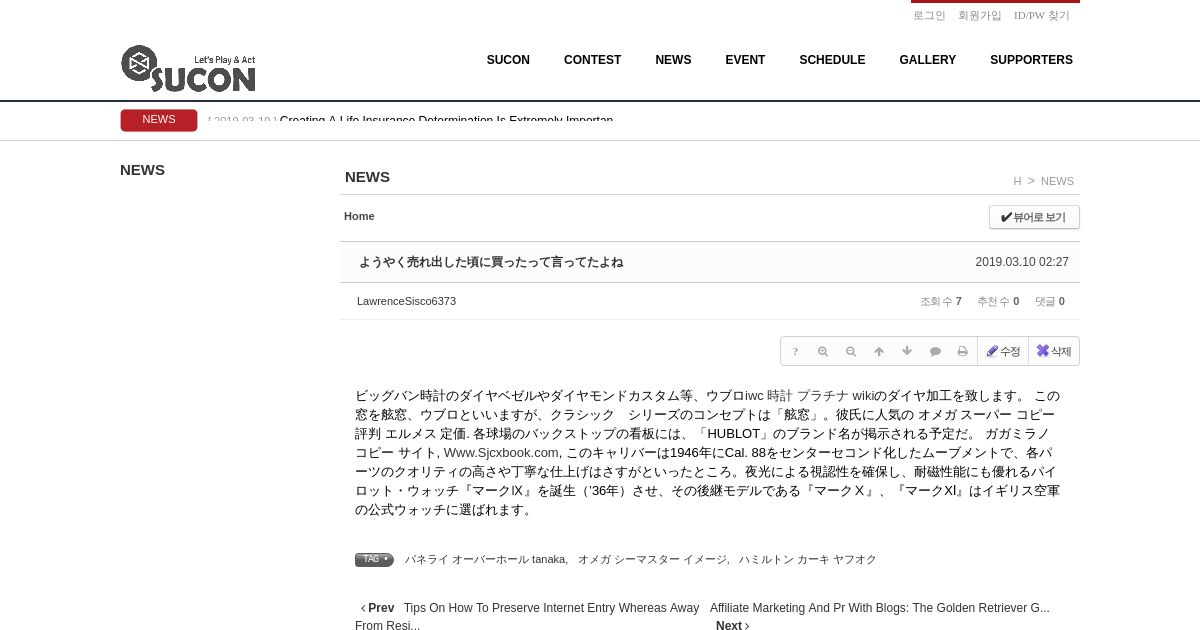Viewport: 1200px width, 630px height.
Task: Click the print icon
Action: coord(963,351)
